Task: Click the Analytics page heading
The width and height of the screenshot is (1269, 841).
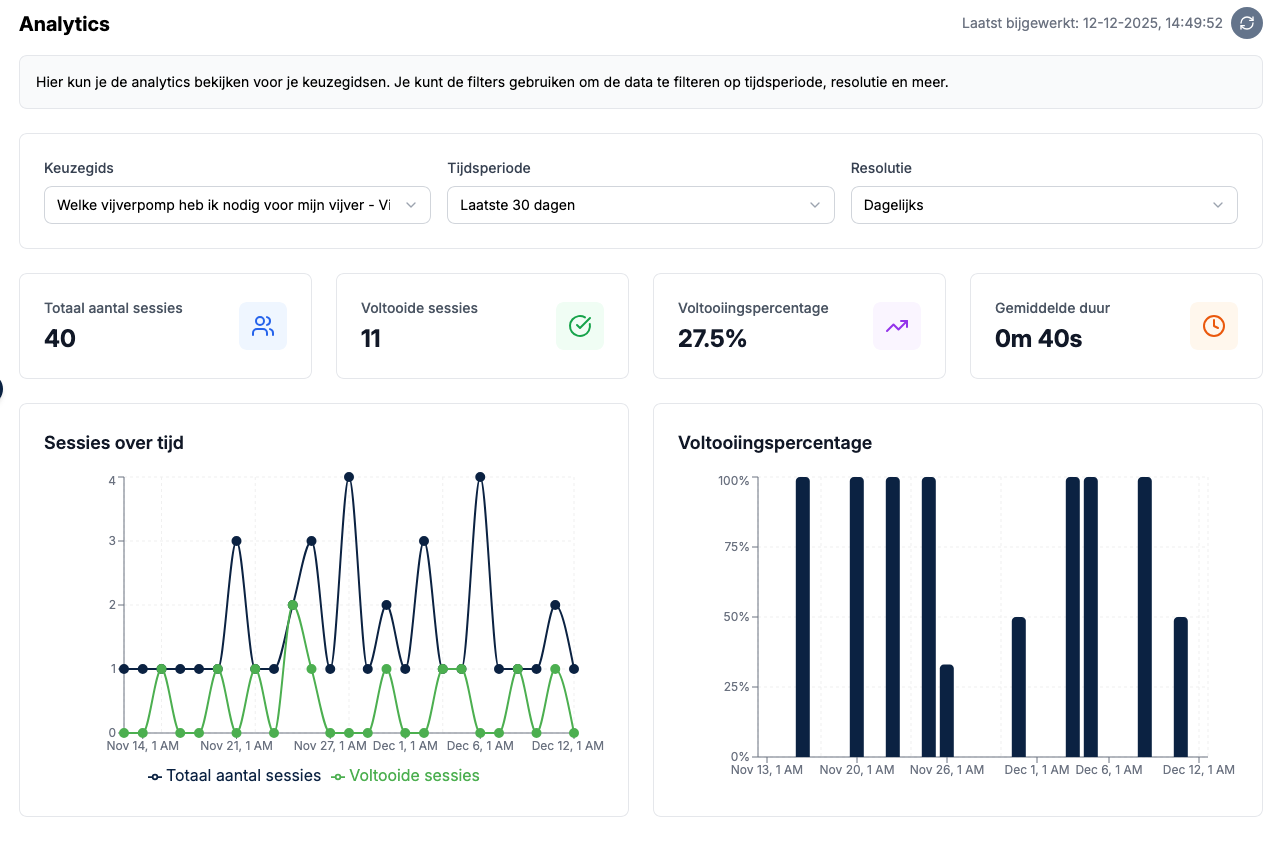Action: 64,24
